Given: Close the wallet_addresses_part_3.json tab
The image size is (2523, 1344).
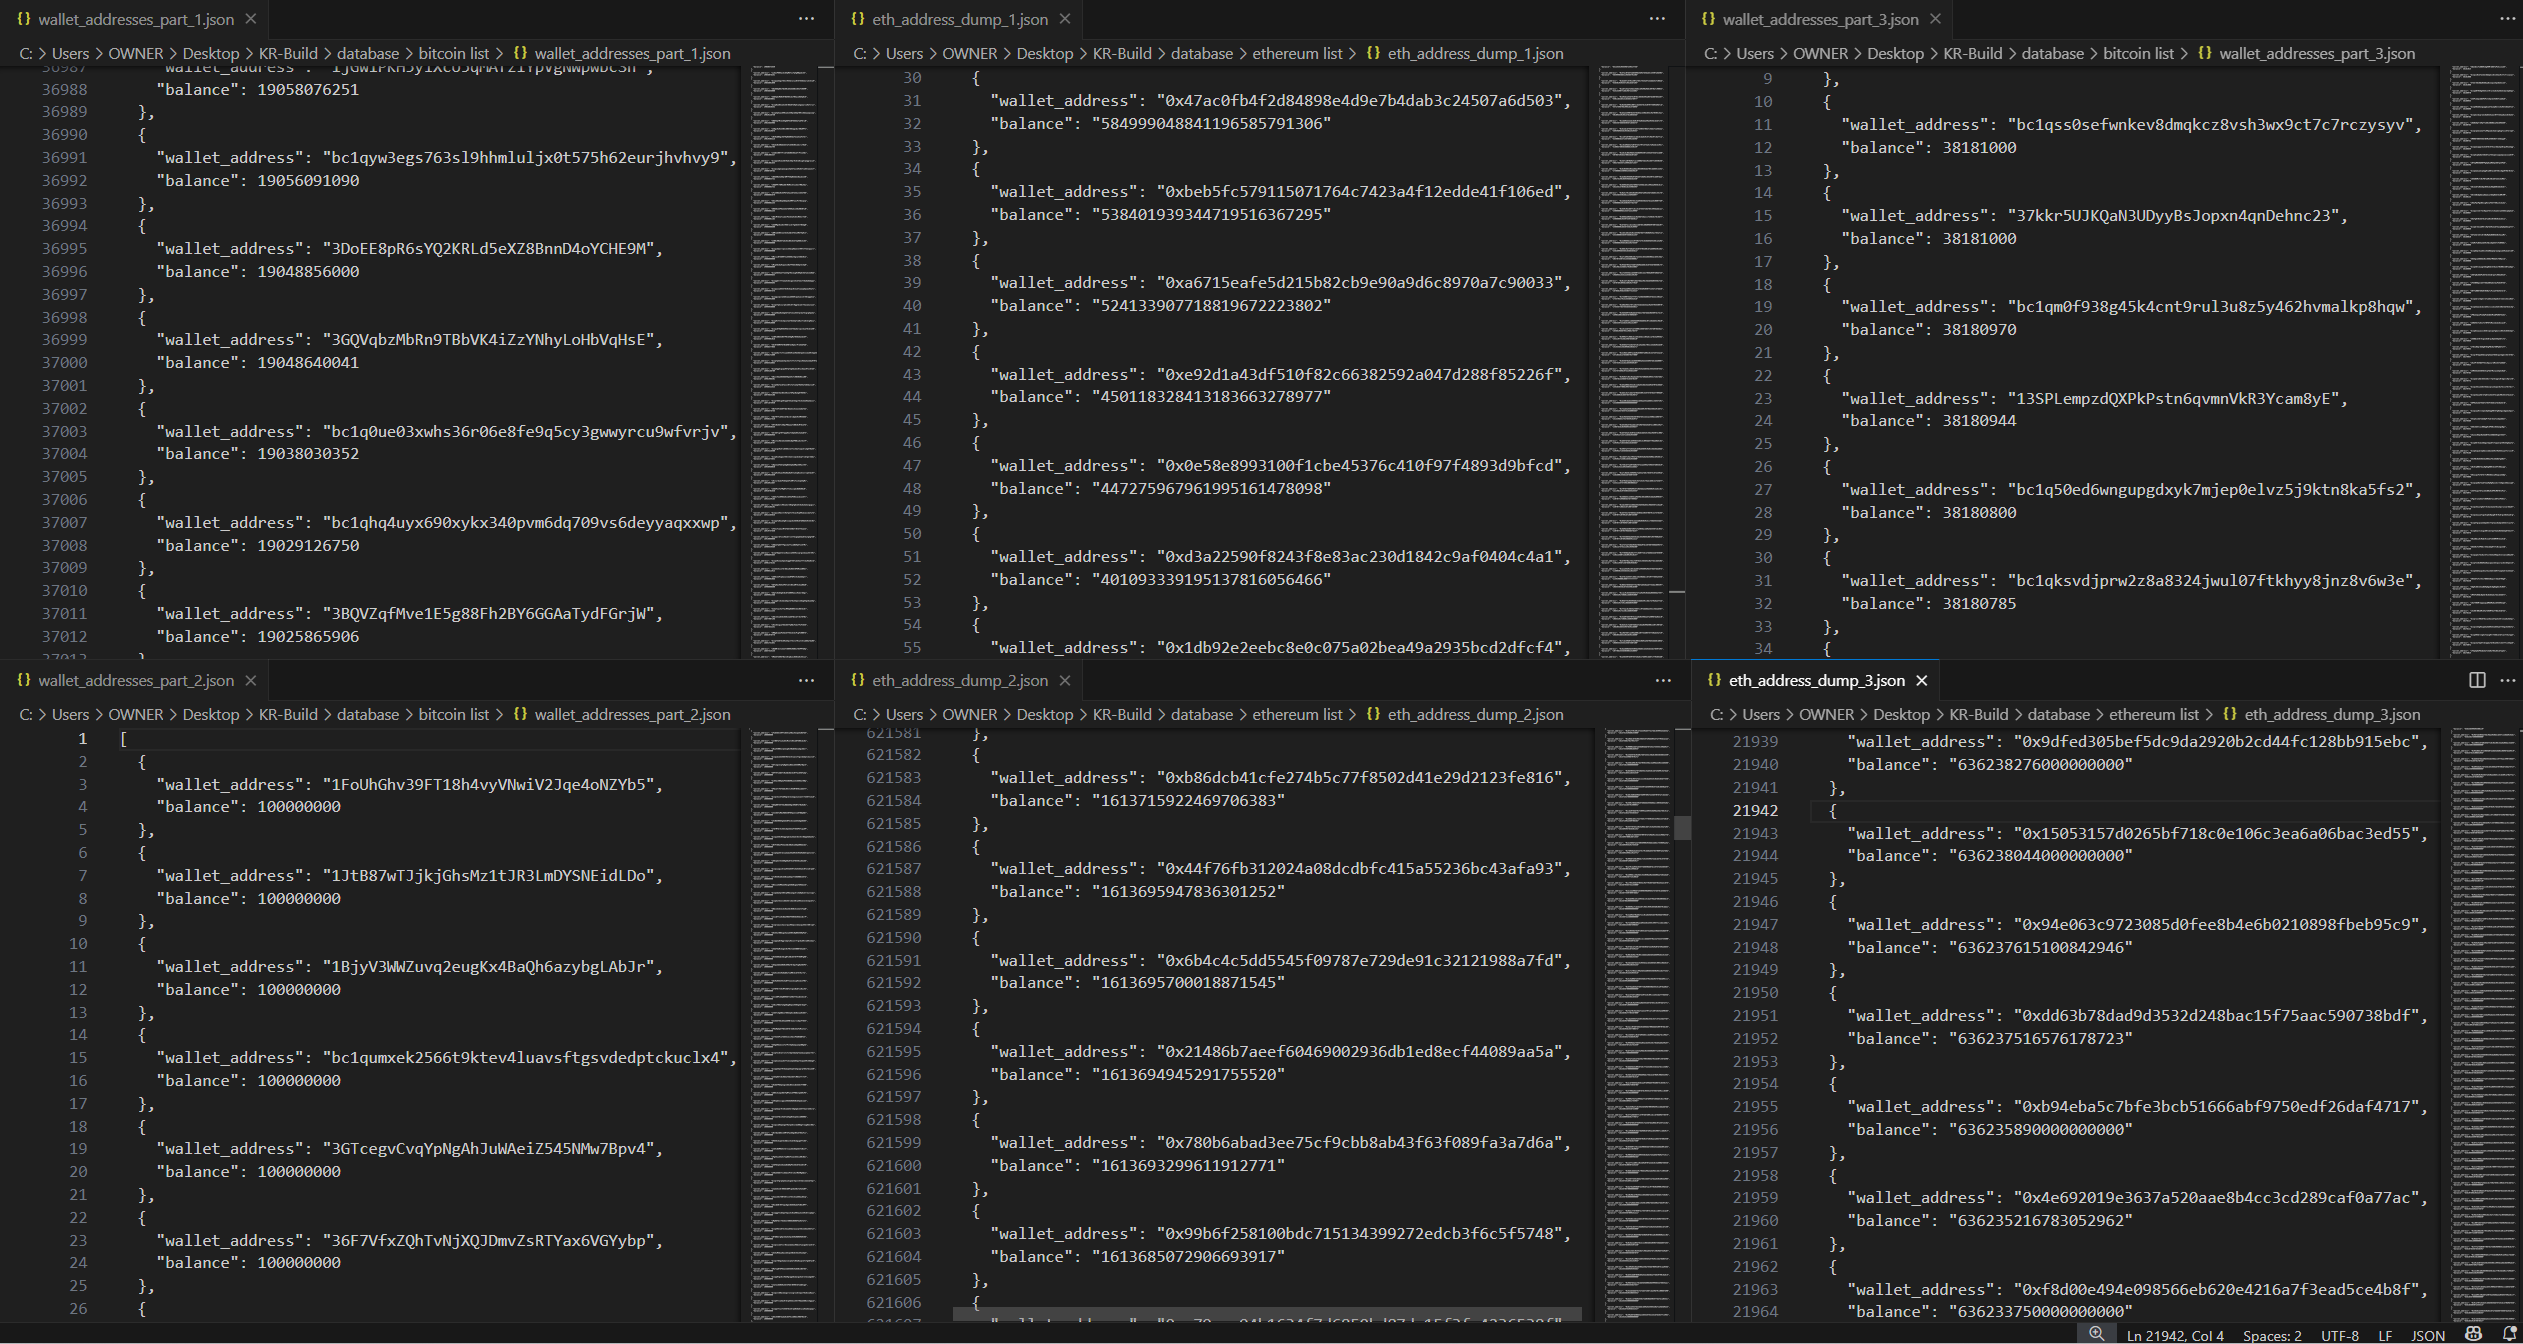Looking at the screenshot, I should tap(1935, 19).
